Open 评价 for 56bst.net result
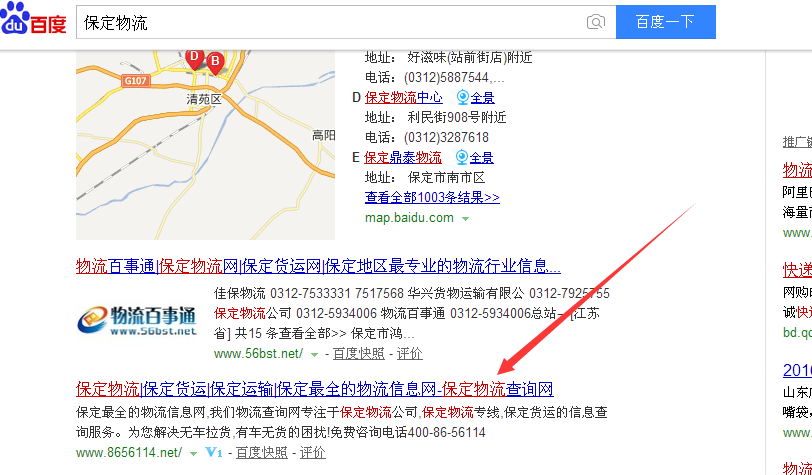 (x=410, y=354)
